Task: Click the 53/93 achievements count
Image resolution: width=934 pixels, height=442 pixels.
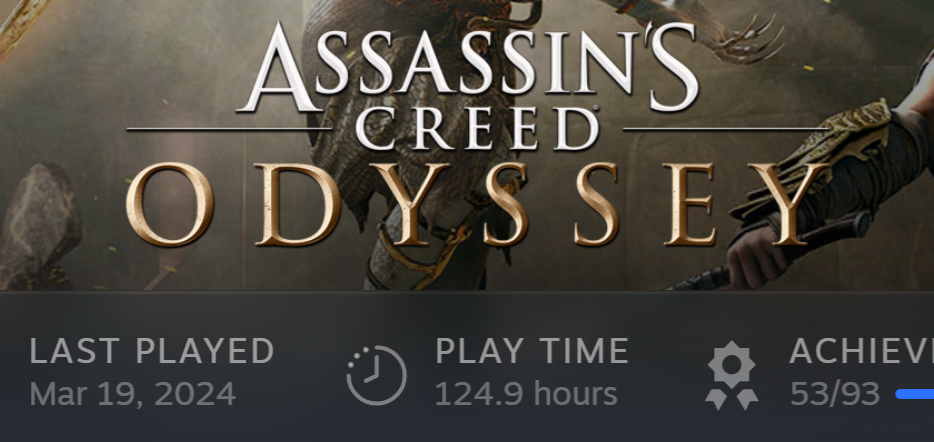Action: click(x=835, y=394)
